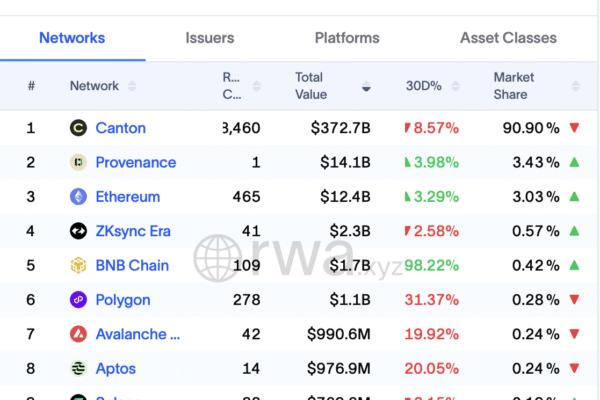
Task: Click the Ethereum diamond logo icon
Action: (x=78, y=197)
